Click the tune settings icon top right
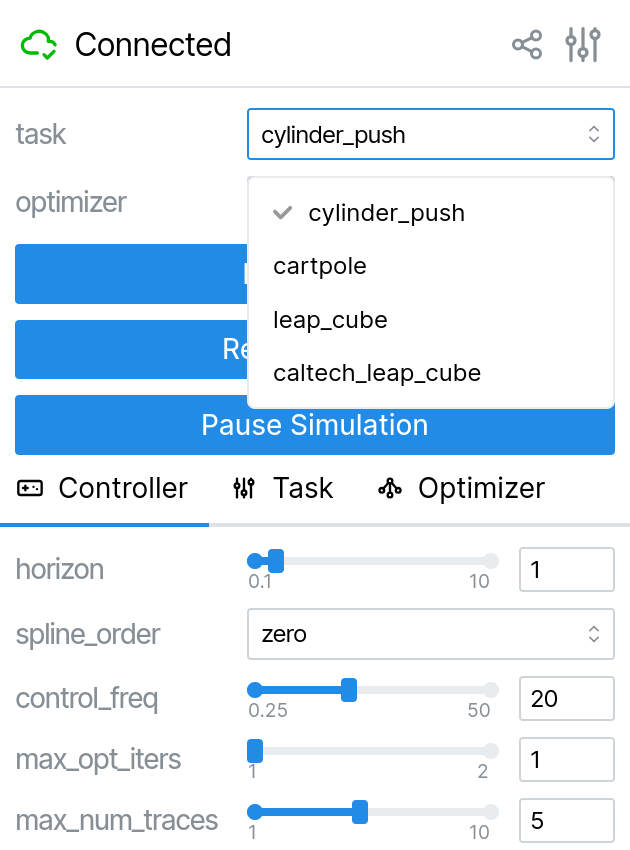Screen dimensions: 630x850 click(583, 44)
